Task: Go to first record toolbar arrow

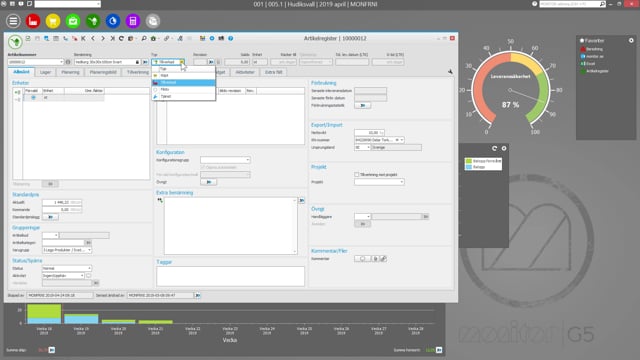Action: pyautogui.click(x=83, y=38)
